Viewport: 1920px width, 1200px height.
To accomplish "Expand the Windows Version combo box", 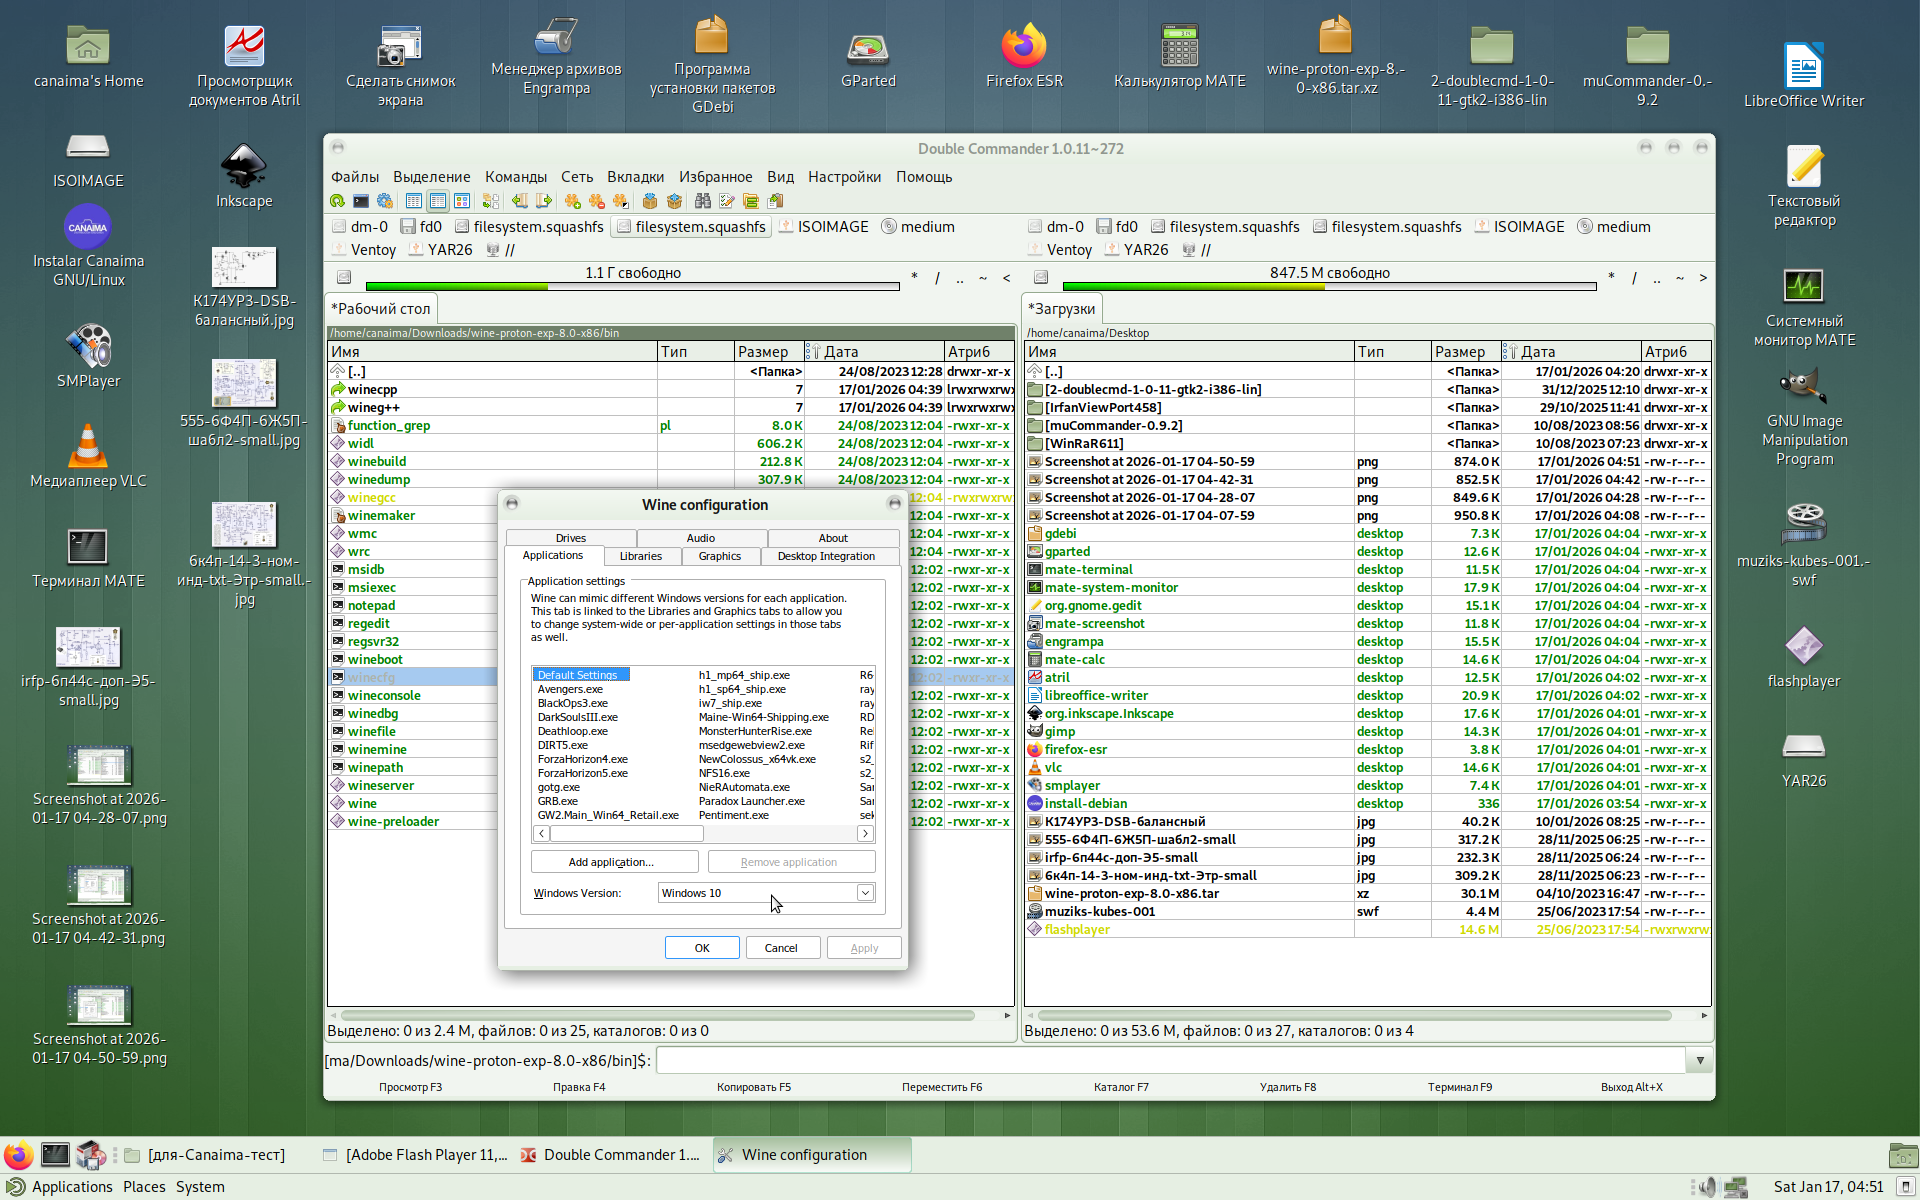I will (865, 893).
